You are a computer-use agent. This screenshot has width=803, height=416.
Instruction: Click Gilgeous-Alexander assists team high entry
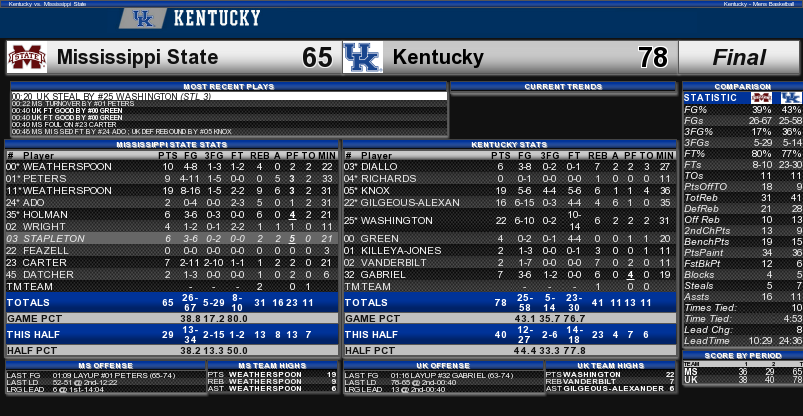point(611,389)
